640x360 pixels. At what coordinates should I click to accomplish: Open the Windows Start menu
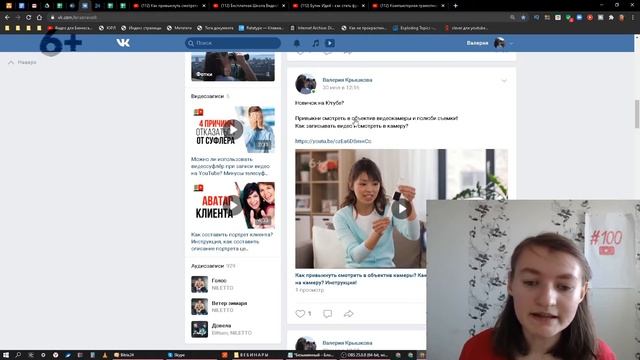6,355
